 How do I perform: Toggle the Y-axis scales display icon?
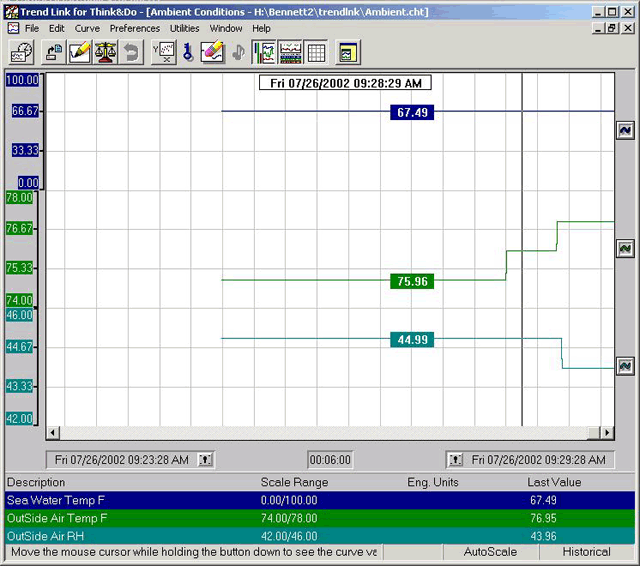264,52
